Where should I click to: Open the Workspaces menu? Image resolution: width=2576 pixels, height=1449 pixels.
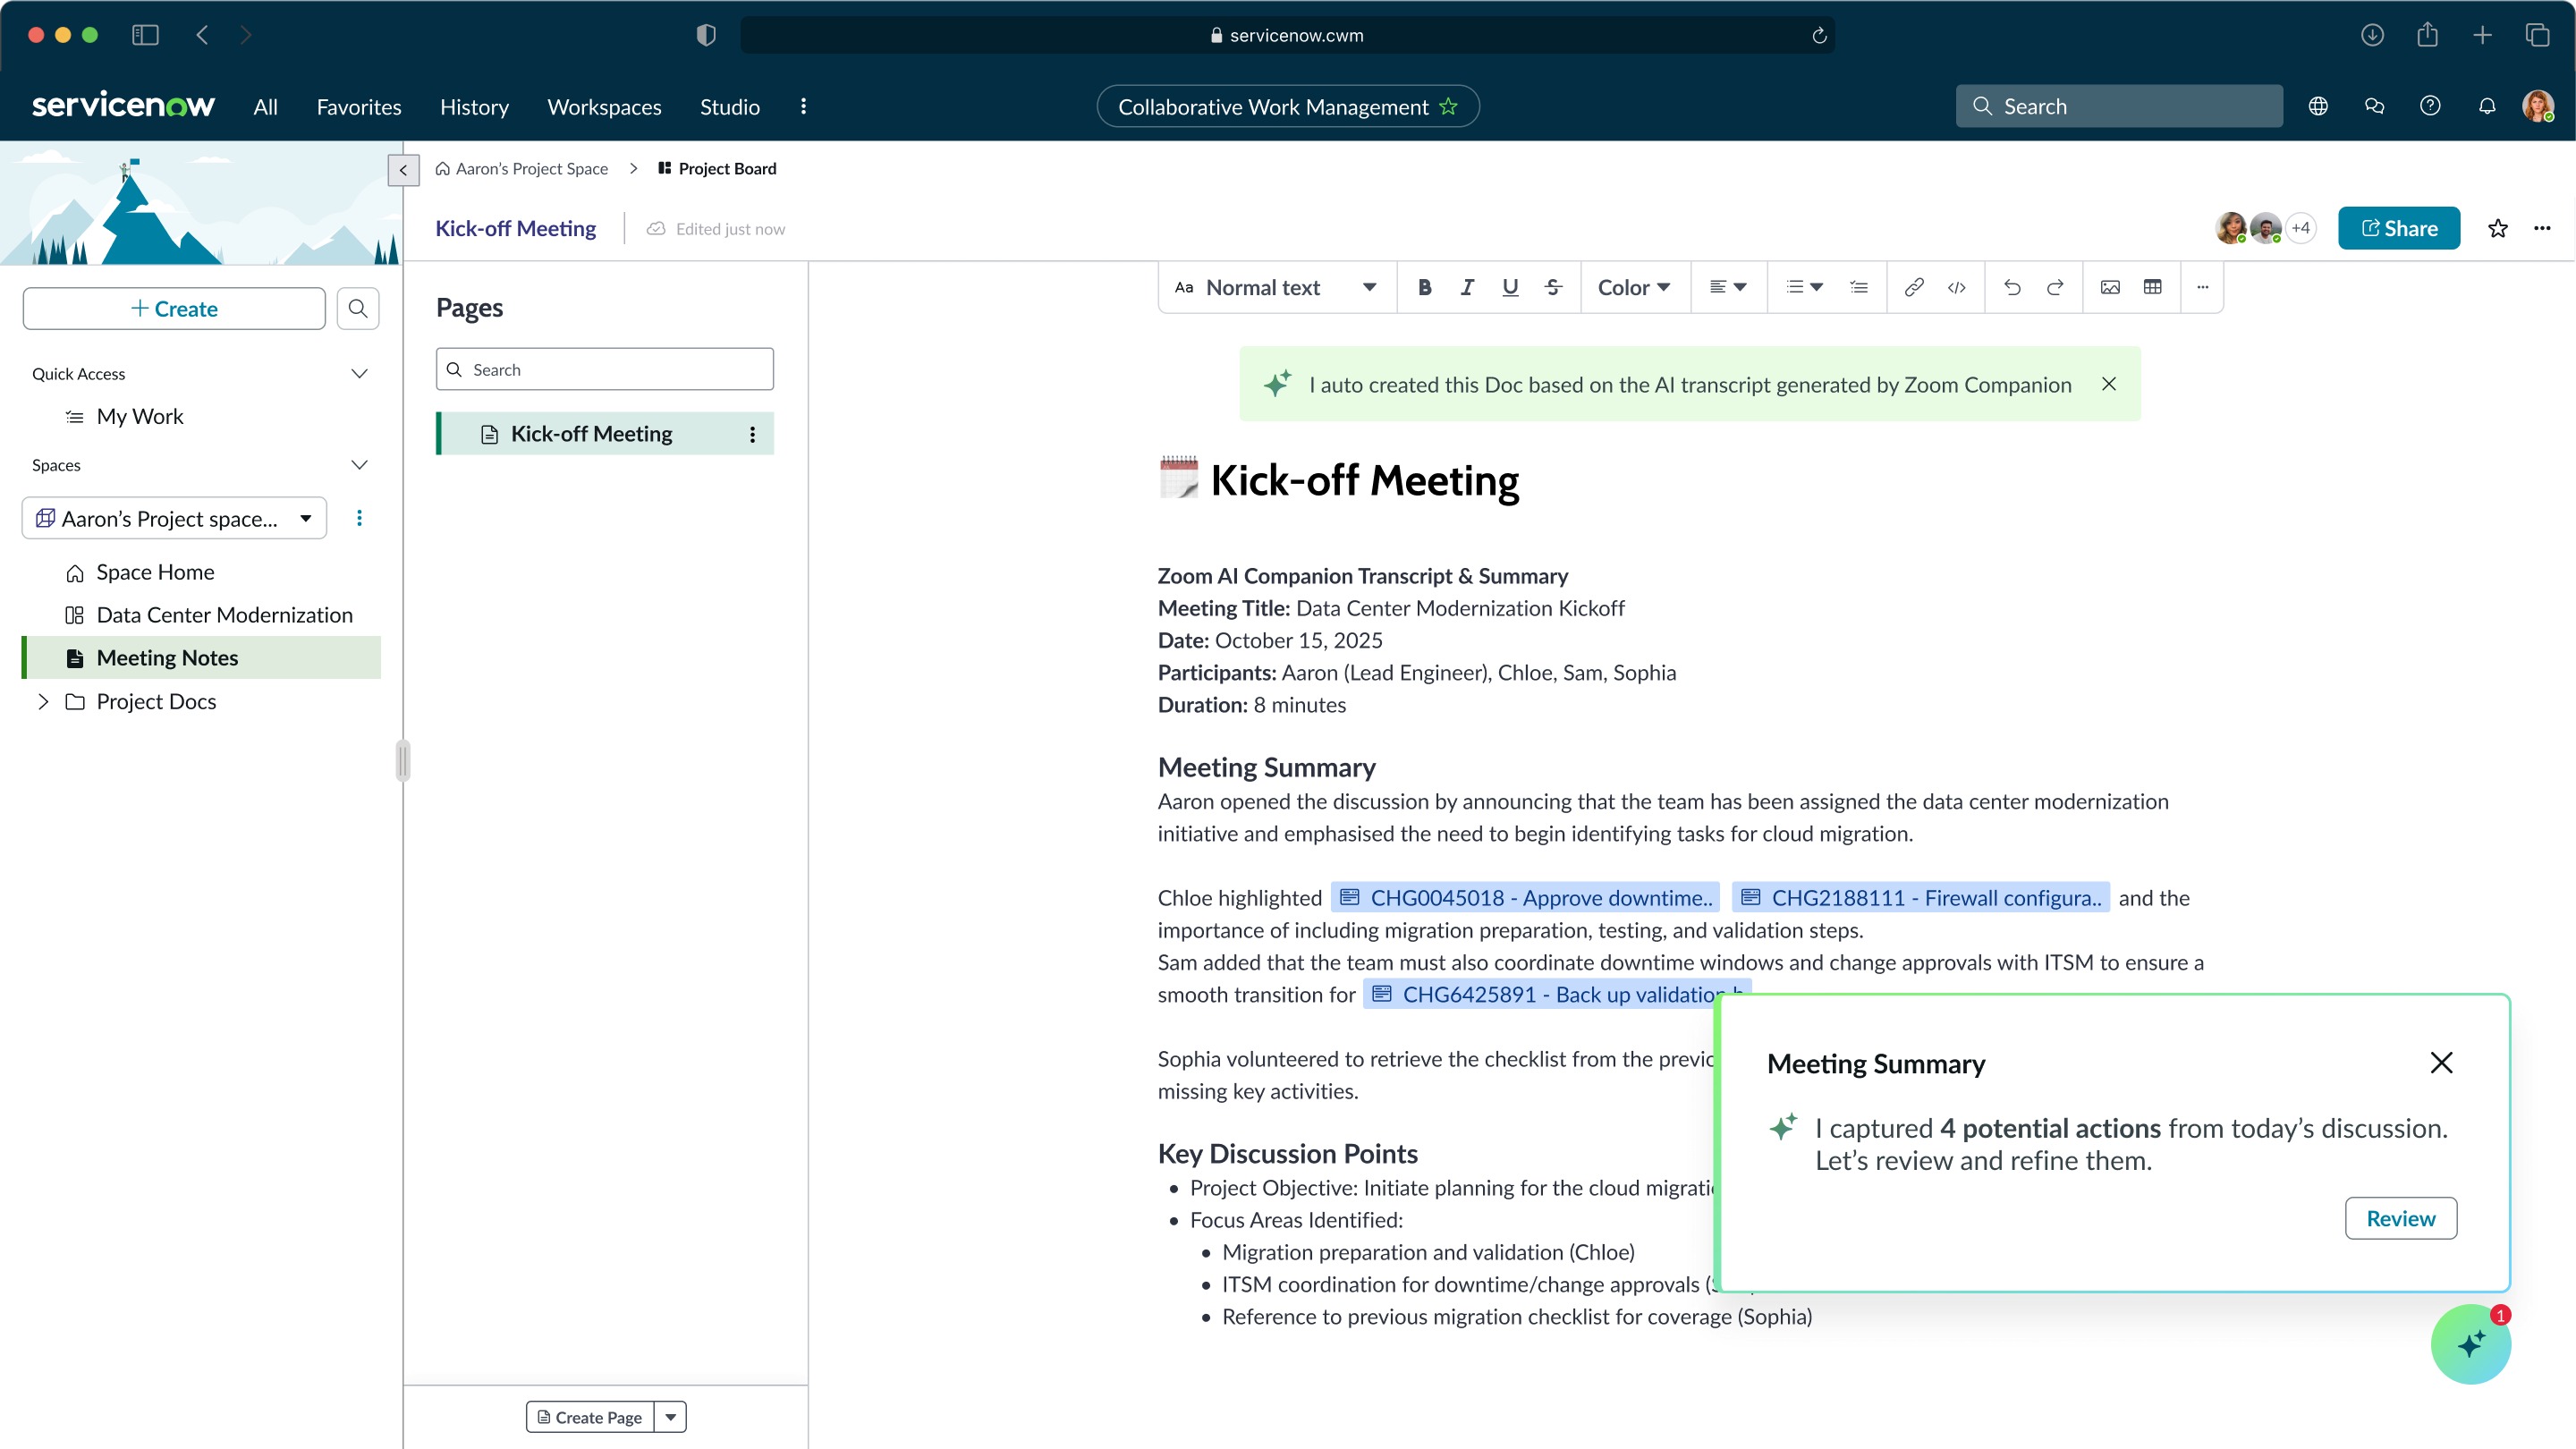point(604,107)
